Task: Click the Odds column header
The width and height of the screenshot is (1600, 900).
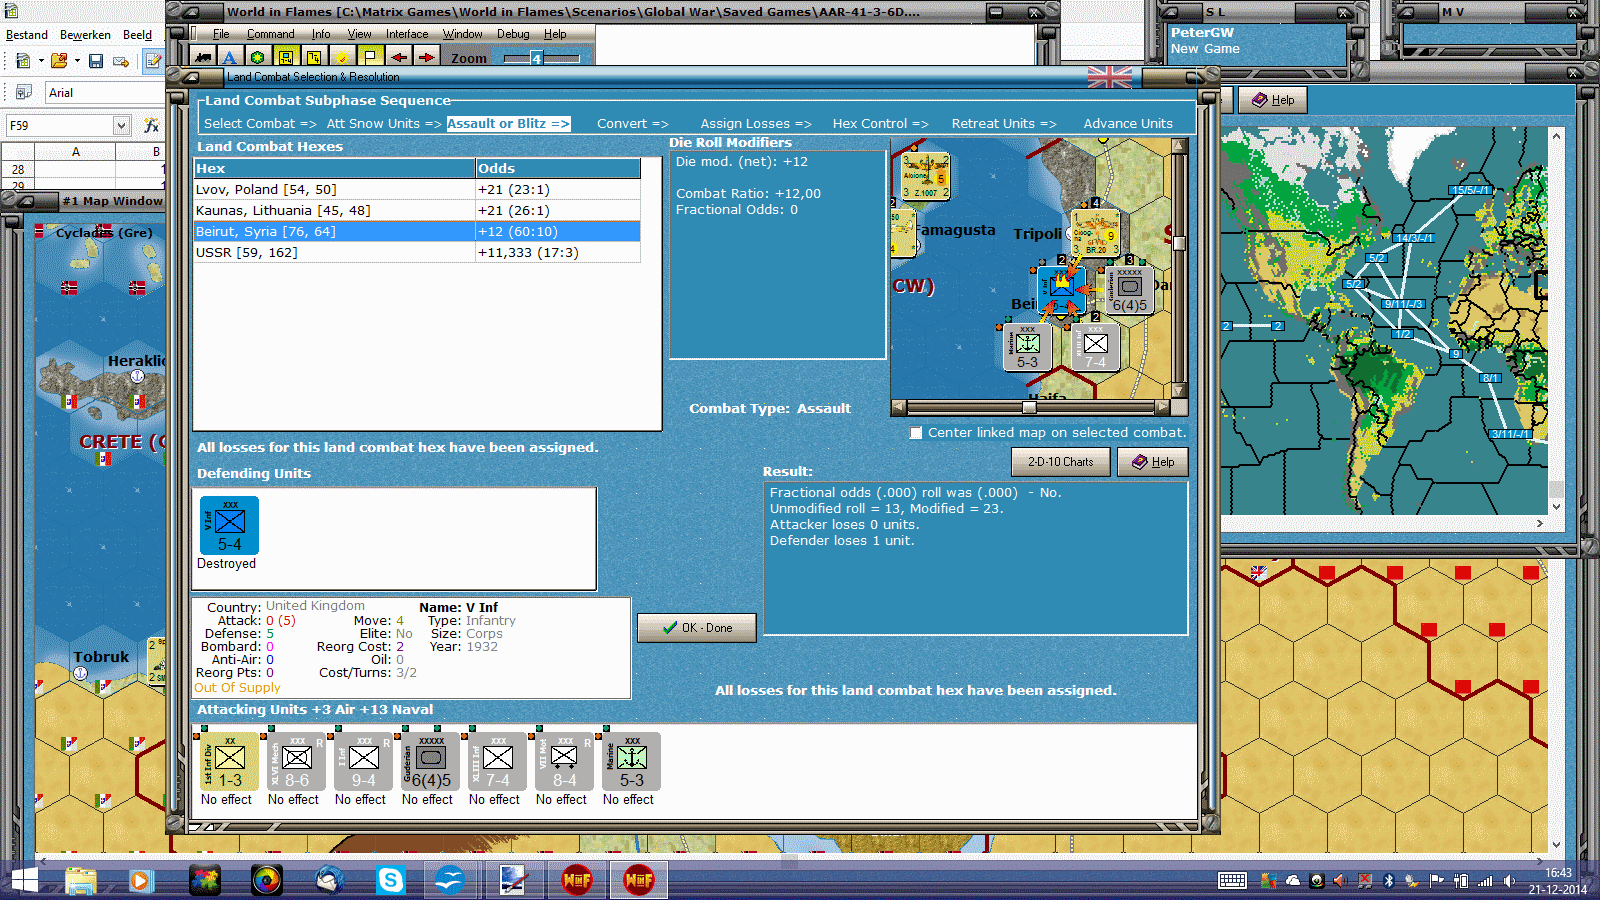Action: [558, 169]
